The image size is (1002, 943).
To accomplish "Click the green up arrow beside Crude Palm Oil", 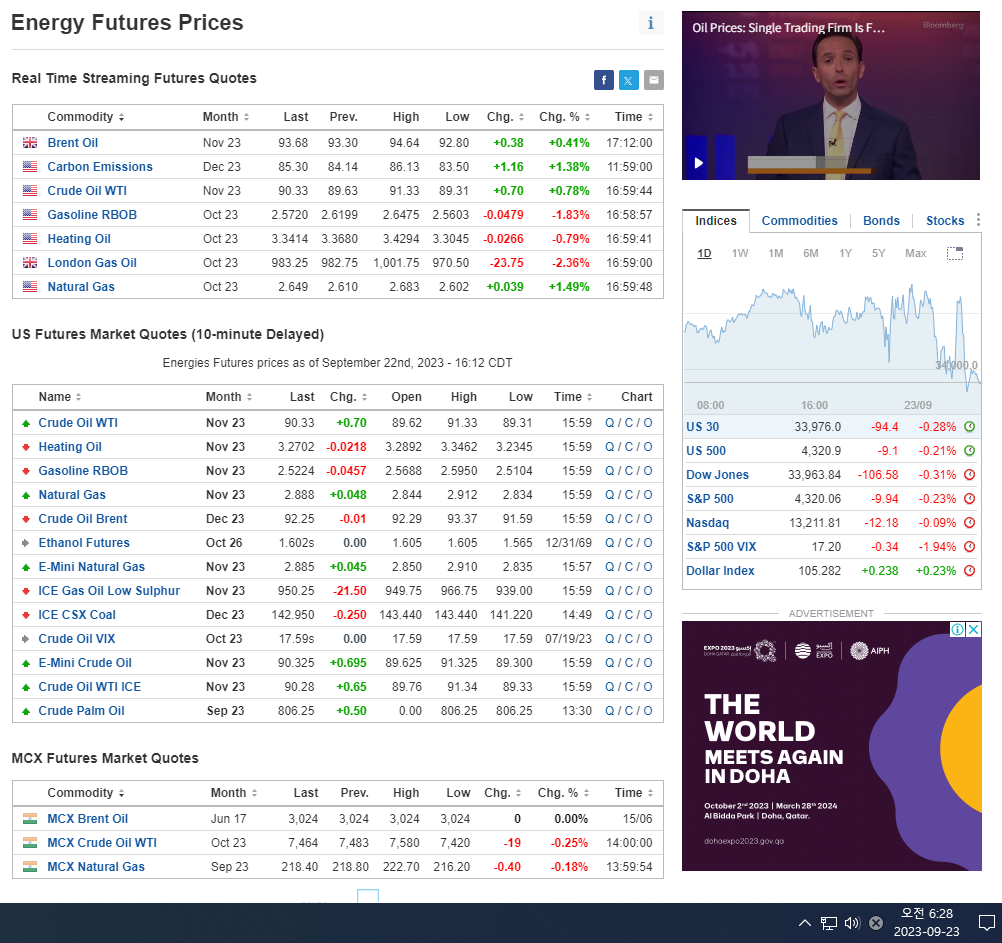I will (x=26, y=711).
